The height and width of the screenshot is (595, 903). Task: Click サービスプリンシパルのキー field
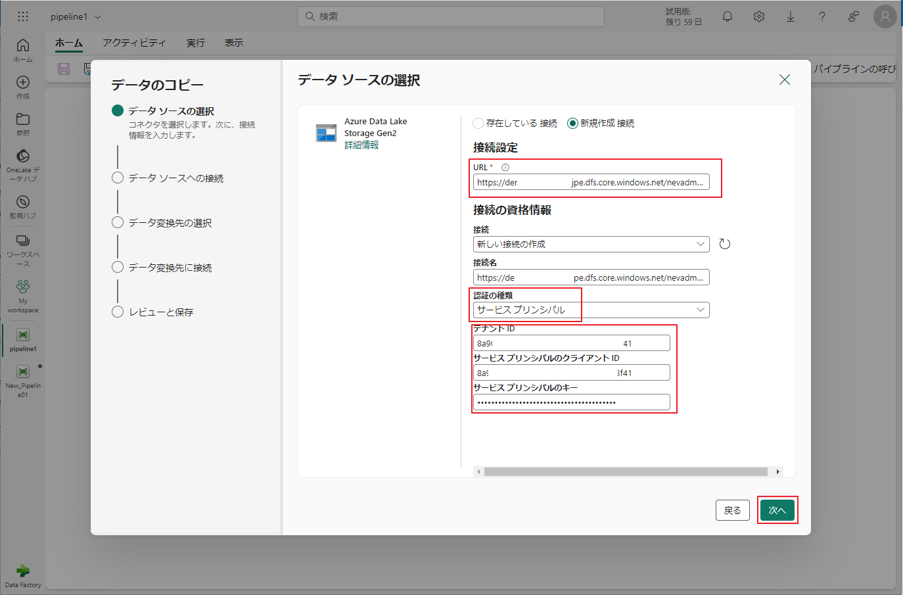coord(572,402)
